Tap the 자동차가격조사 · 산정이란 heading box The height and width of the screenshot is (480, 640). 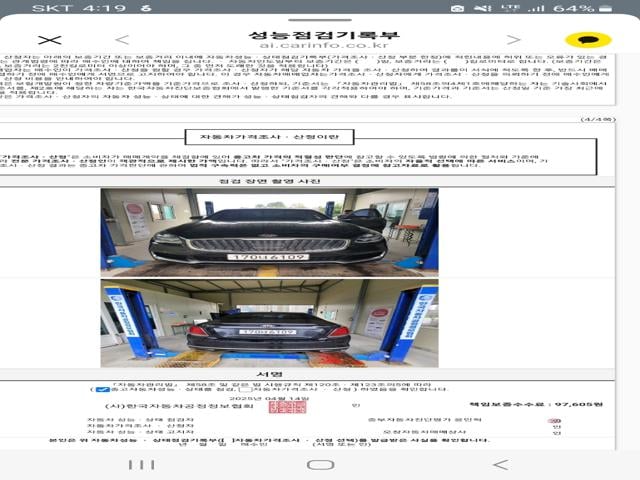click(x=268, y=136)
